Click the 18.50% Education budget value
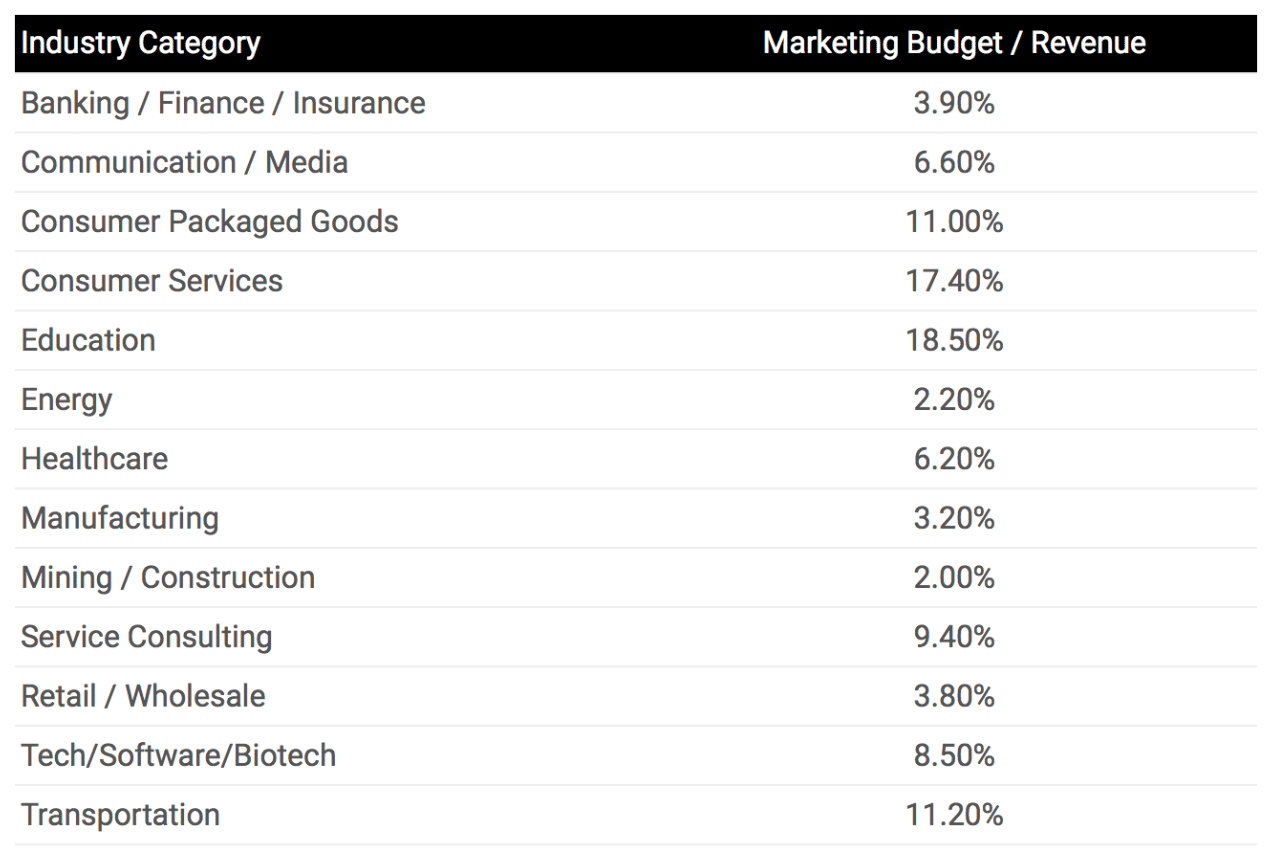 pos(954,340)
